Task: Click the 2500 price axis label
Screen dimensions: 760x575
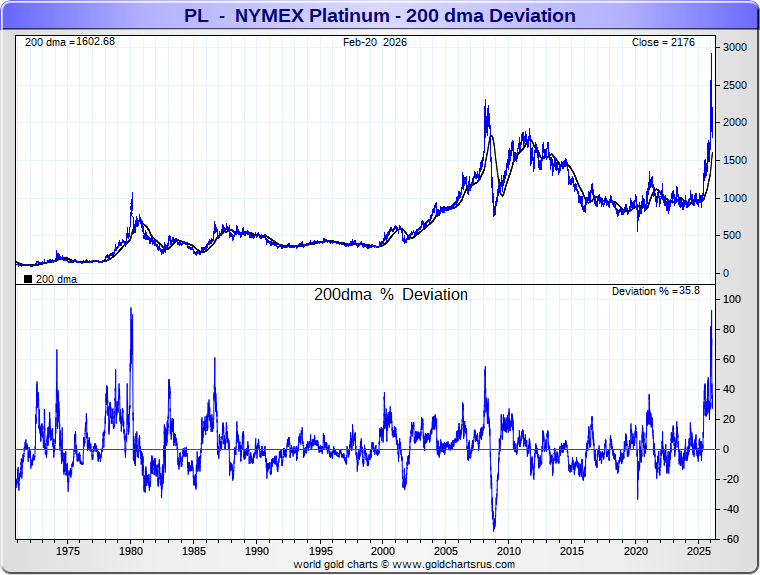Action: point(735,85)
